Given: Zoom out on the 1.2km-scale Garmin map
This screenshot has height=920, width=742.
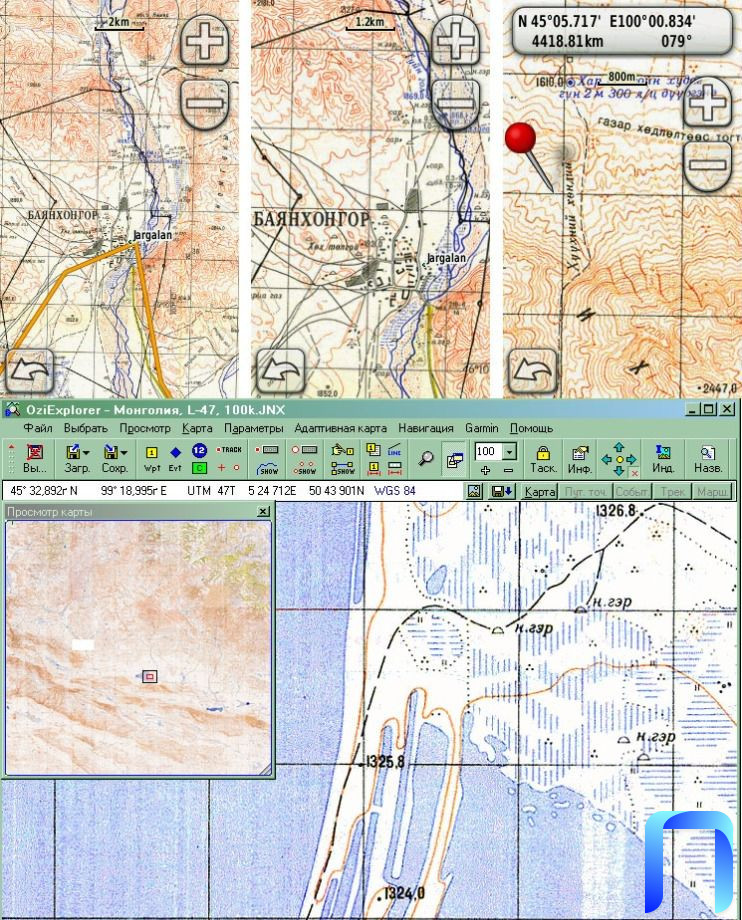Looking at the screenshot, I should coord(455,104).
